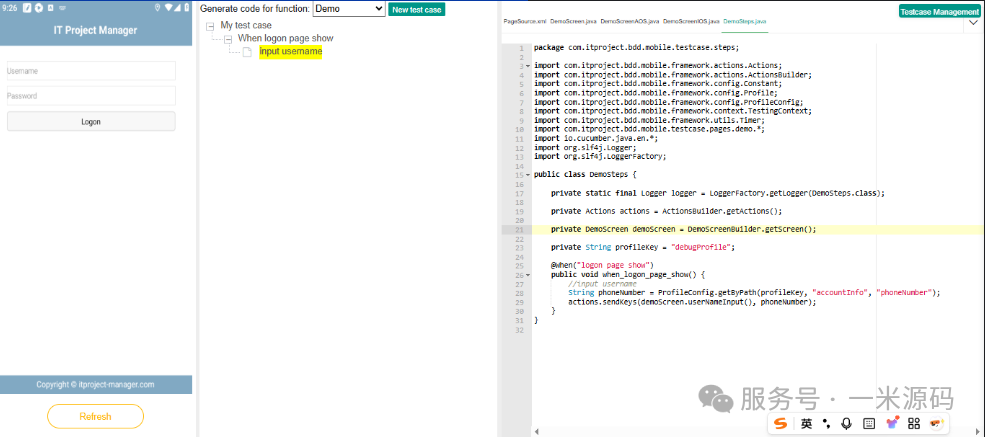The image size is (985, 437).
Task: Click the "debugProfile" string in code
Action: [701, 247]
